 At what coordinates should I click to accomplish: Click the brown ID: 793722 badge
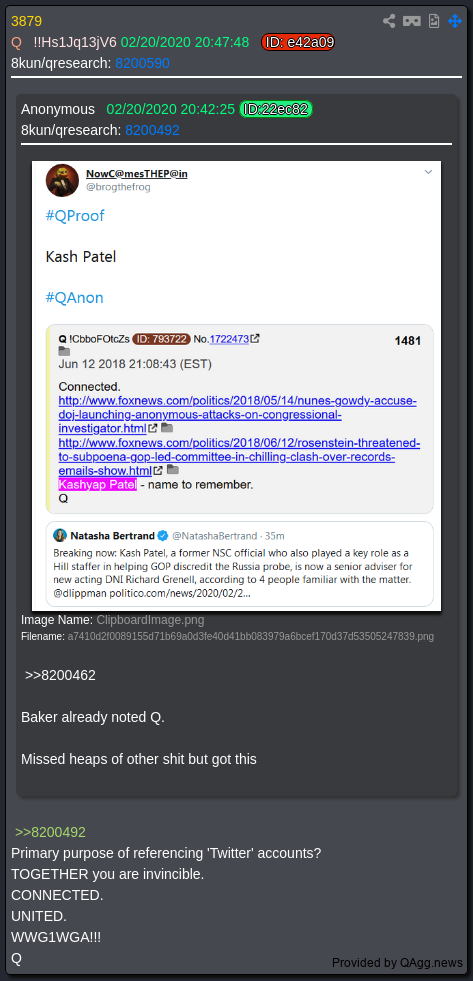pos(161,339)
